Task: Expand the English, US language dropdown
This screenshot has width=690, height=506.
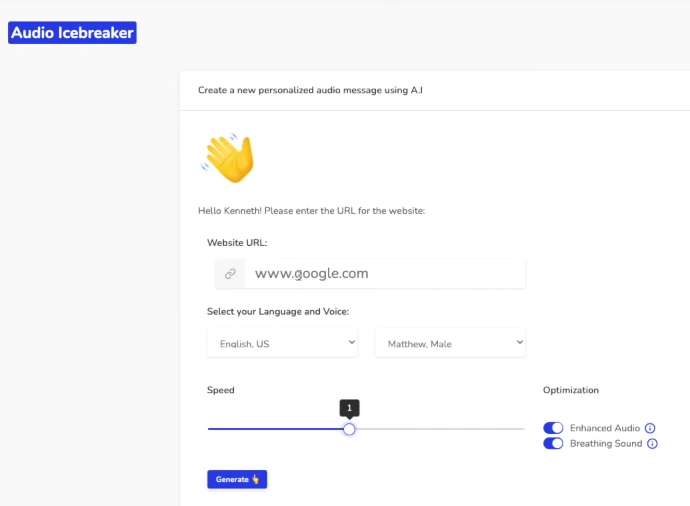Action: pyautogui.click(x=282, y=343)
